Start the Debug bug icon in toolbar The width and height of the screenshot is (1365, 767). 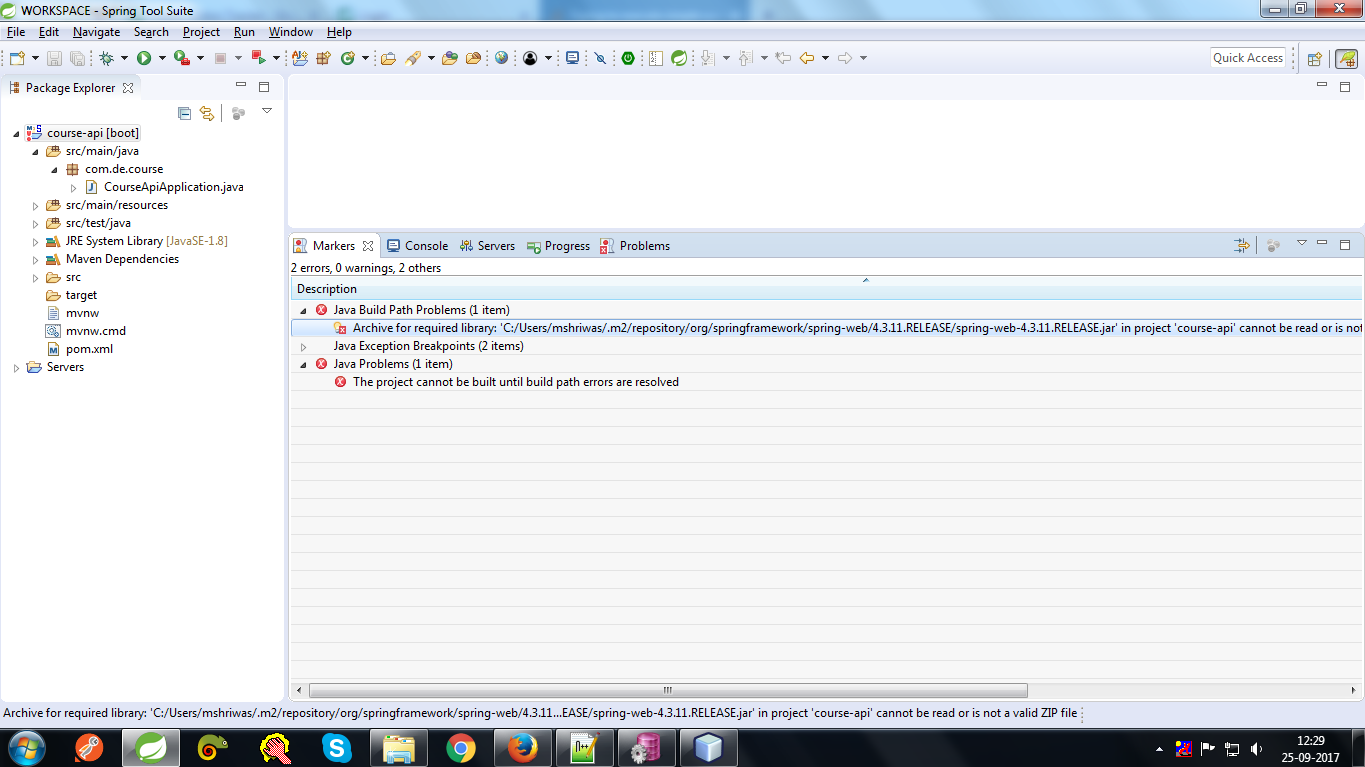pos(106,58)
